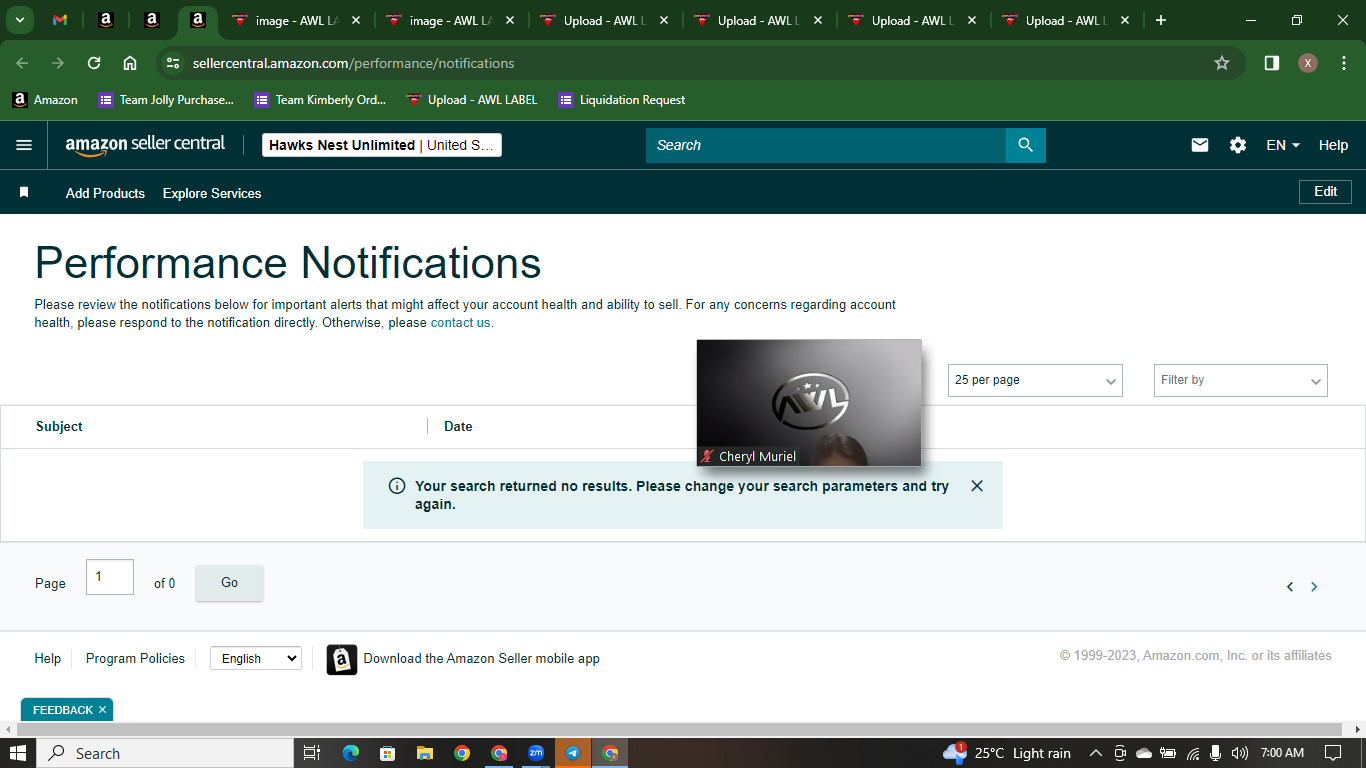Open Microsoft Store from the taskbar
Image resolution: width=1366 pixels, height=768 pixels.
(x=387, y=753)
